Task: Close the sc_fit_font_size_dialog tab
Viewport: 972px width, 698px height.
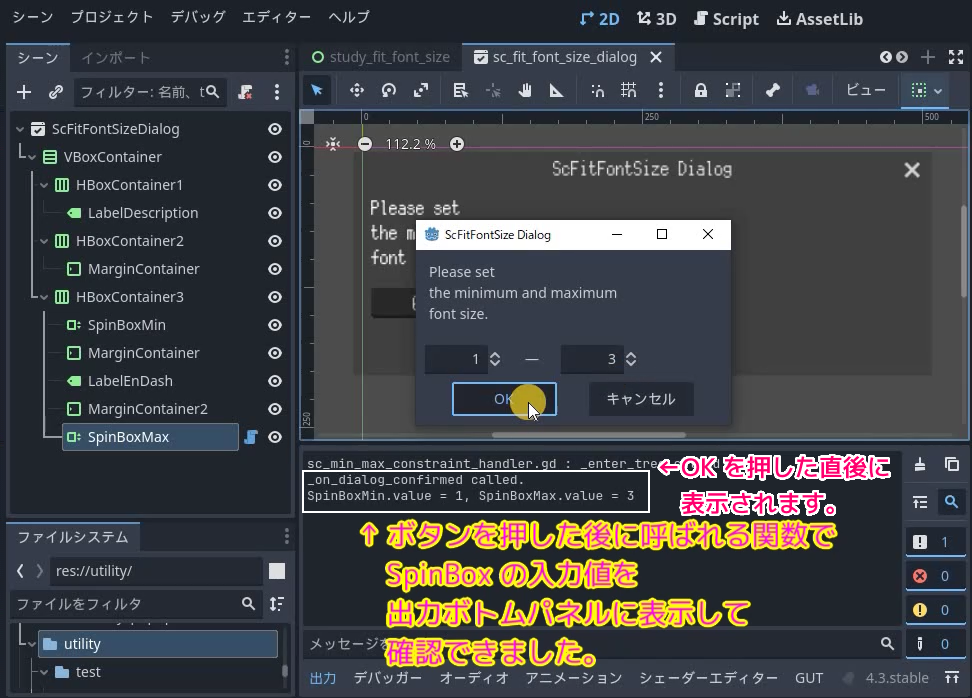Action: (656, 58)
